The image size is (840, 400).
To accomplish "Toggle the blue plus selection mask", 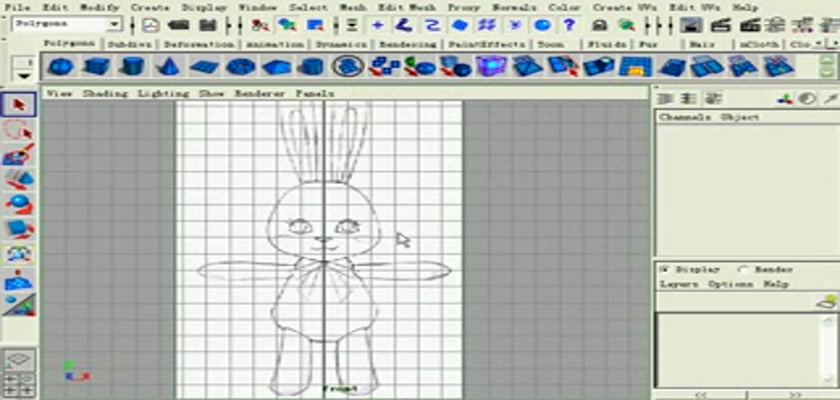I will pos(377,25).
